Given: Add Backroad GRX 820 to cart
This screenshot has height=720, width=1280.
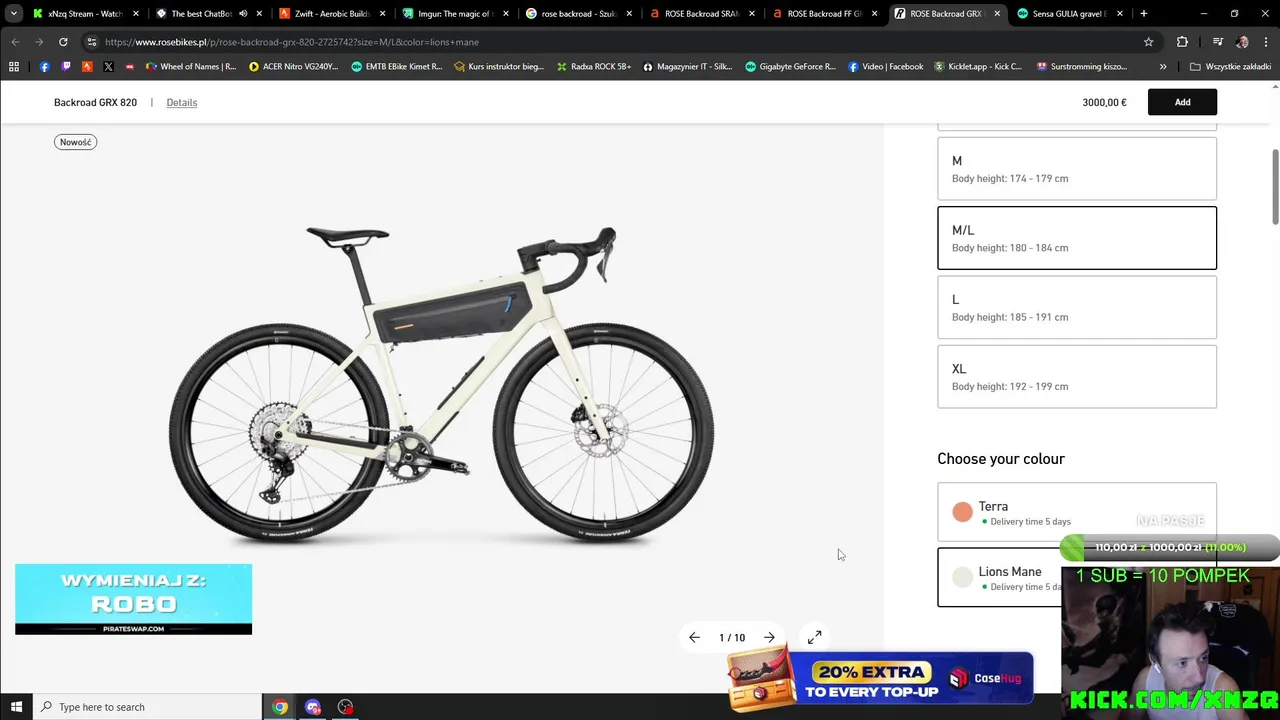Looking at the screenshot, I should tap(1182, 102).
